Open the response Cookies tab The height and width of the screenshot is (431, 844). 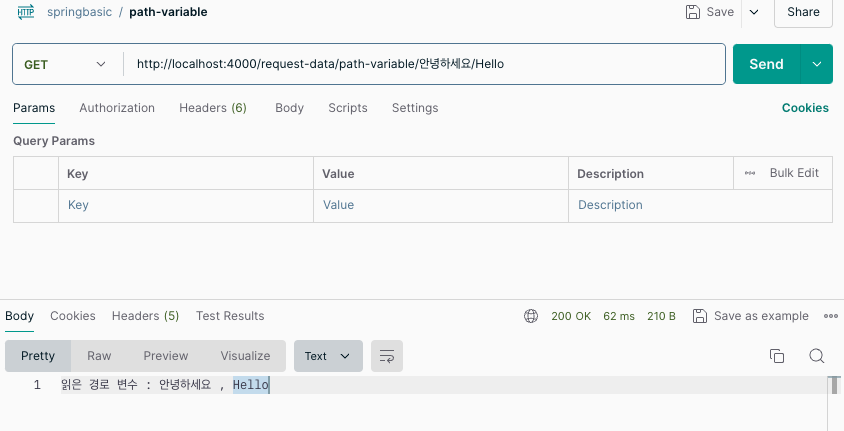tap(73, 316)
